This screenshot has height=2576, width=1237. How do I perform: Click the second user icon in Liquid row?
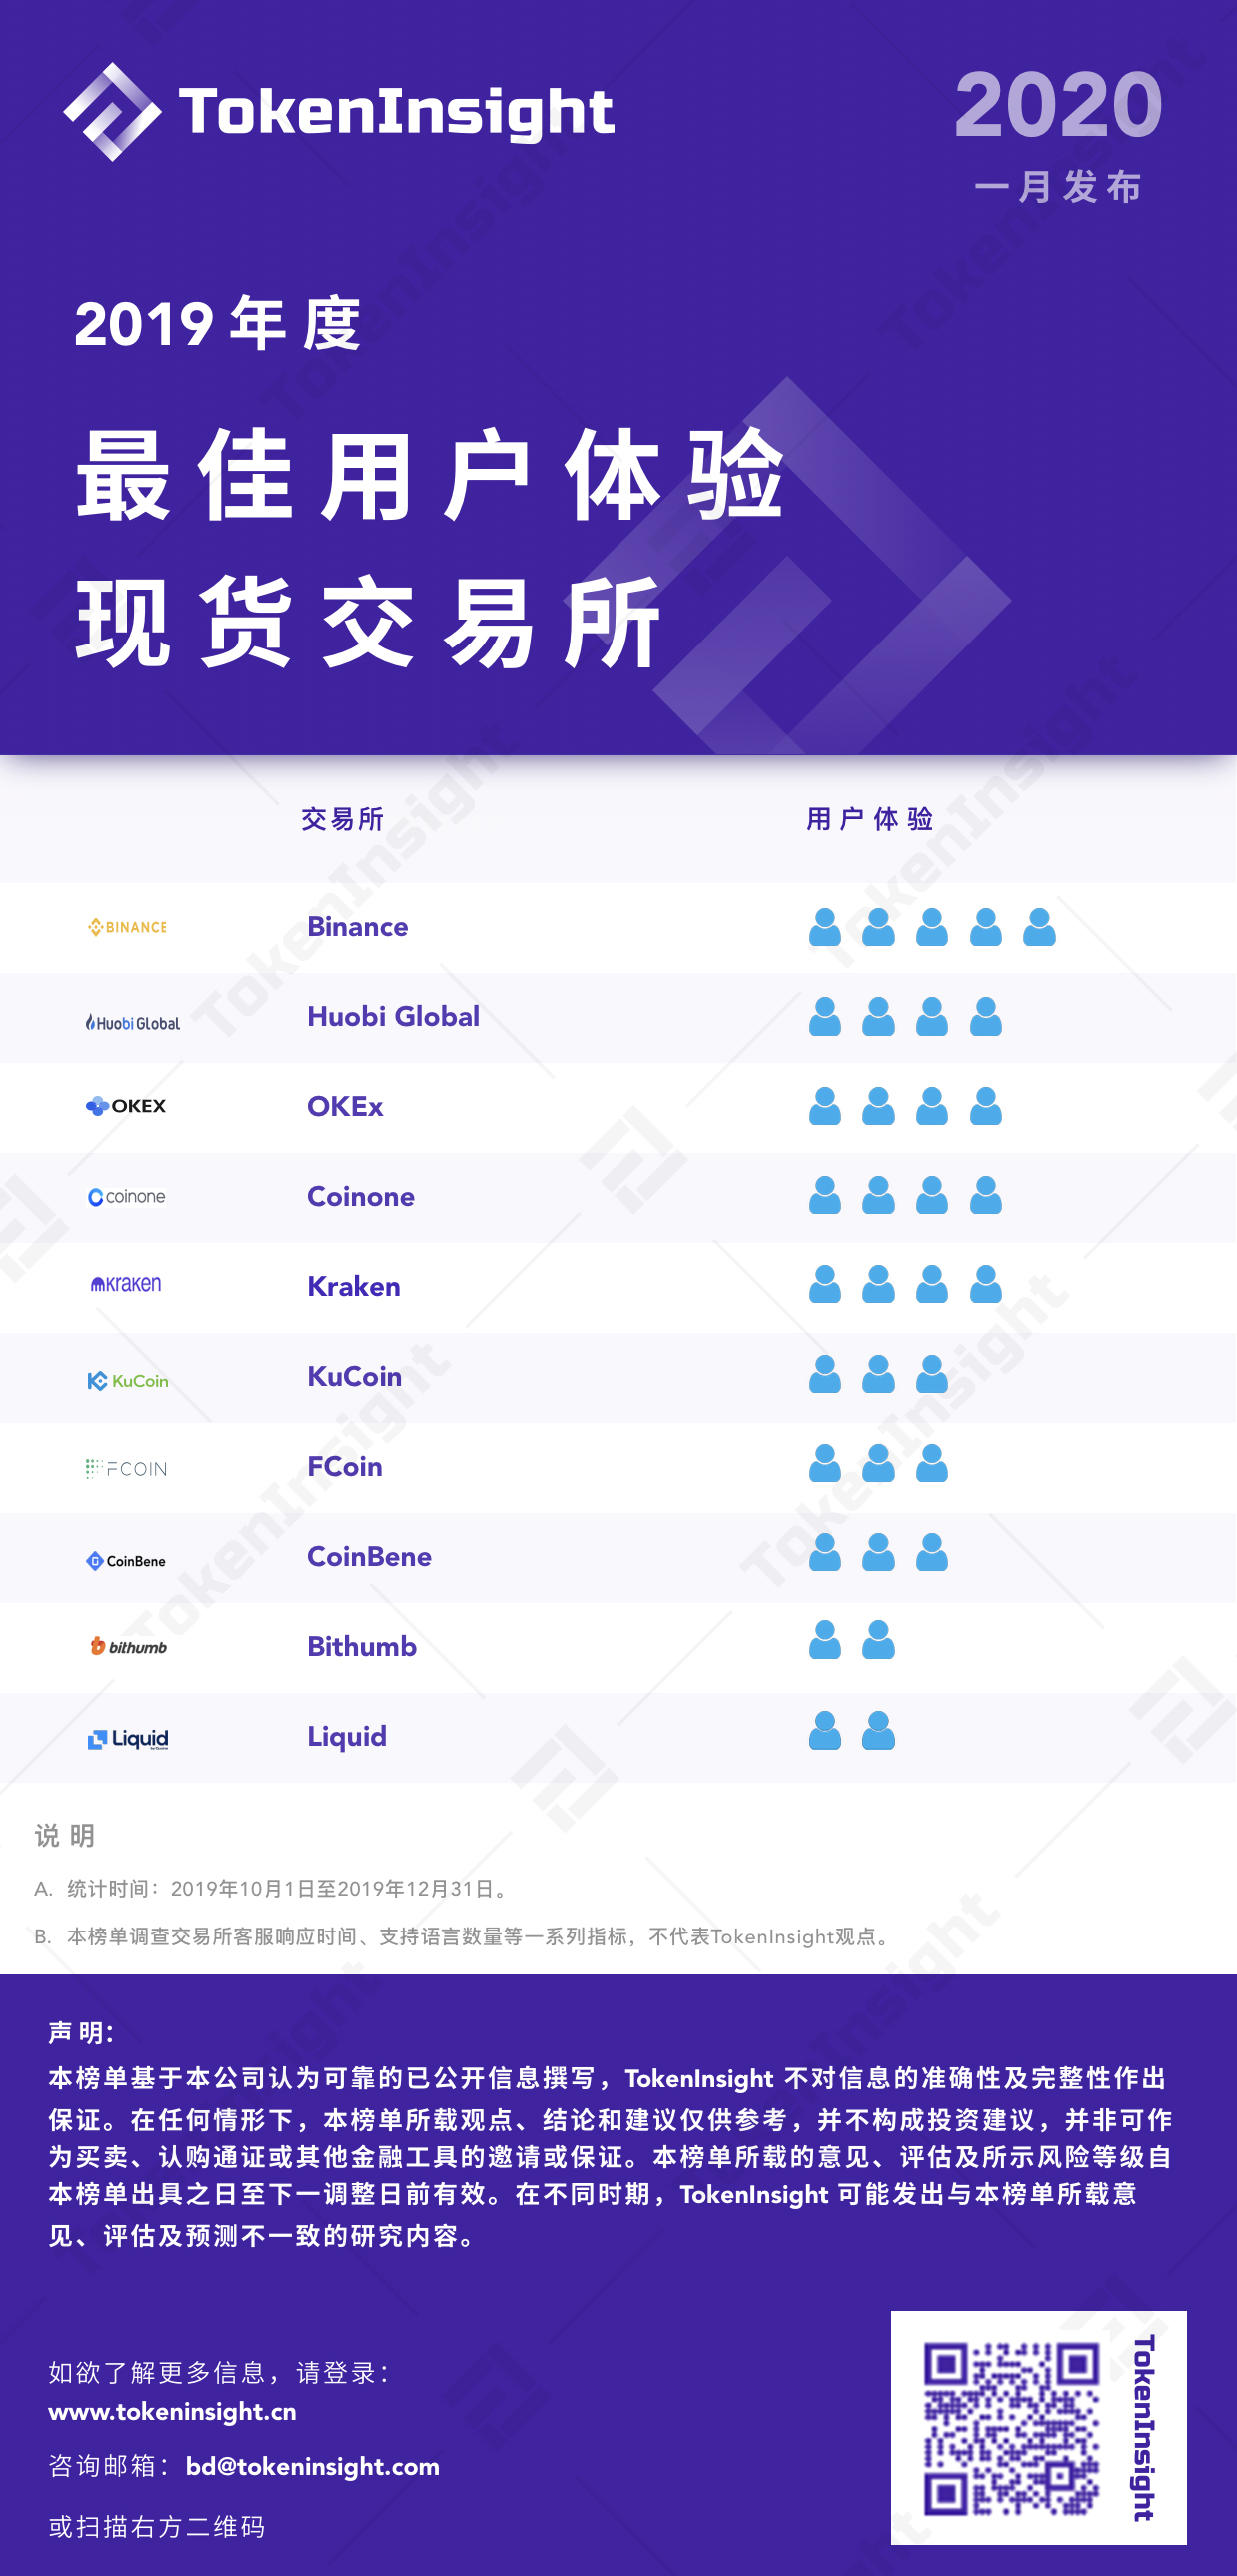click(878, 1730)
